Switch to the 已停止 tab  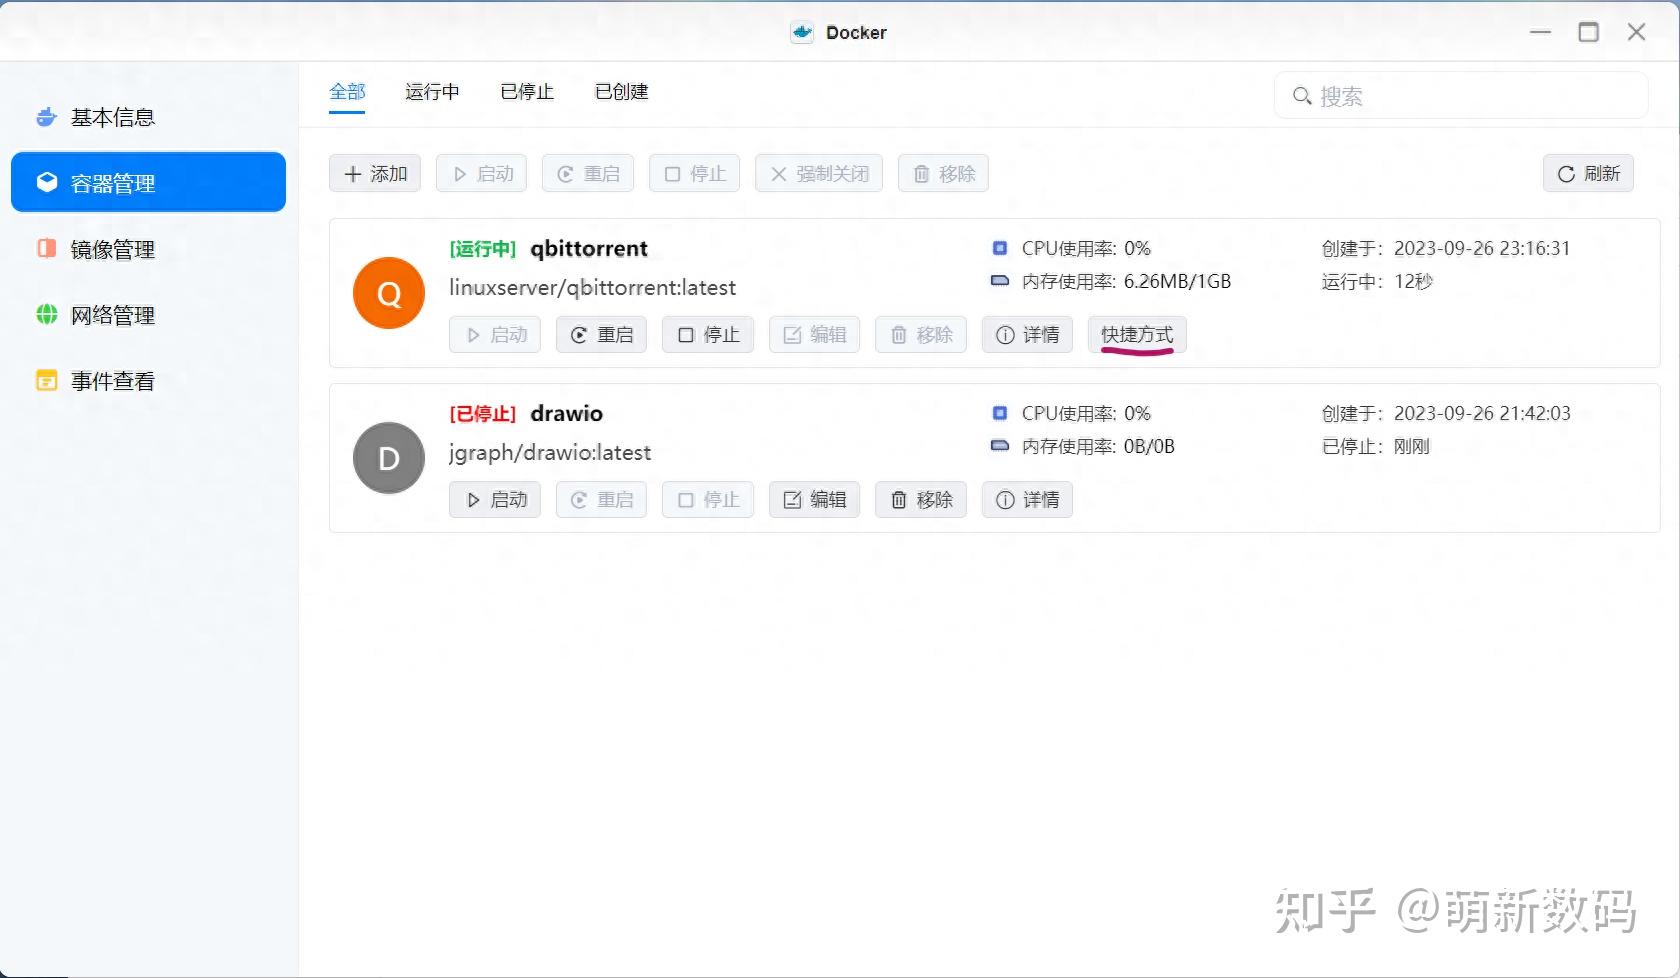click(x=526, y=92)
